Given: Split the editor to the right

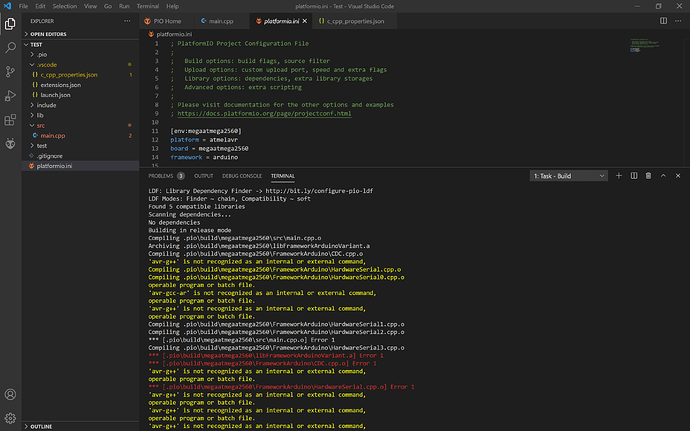Looking at the screenshot, I should pos(663,21).
